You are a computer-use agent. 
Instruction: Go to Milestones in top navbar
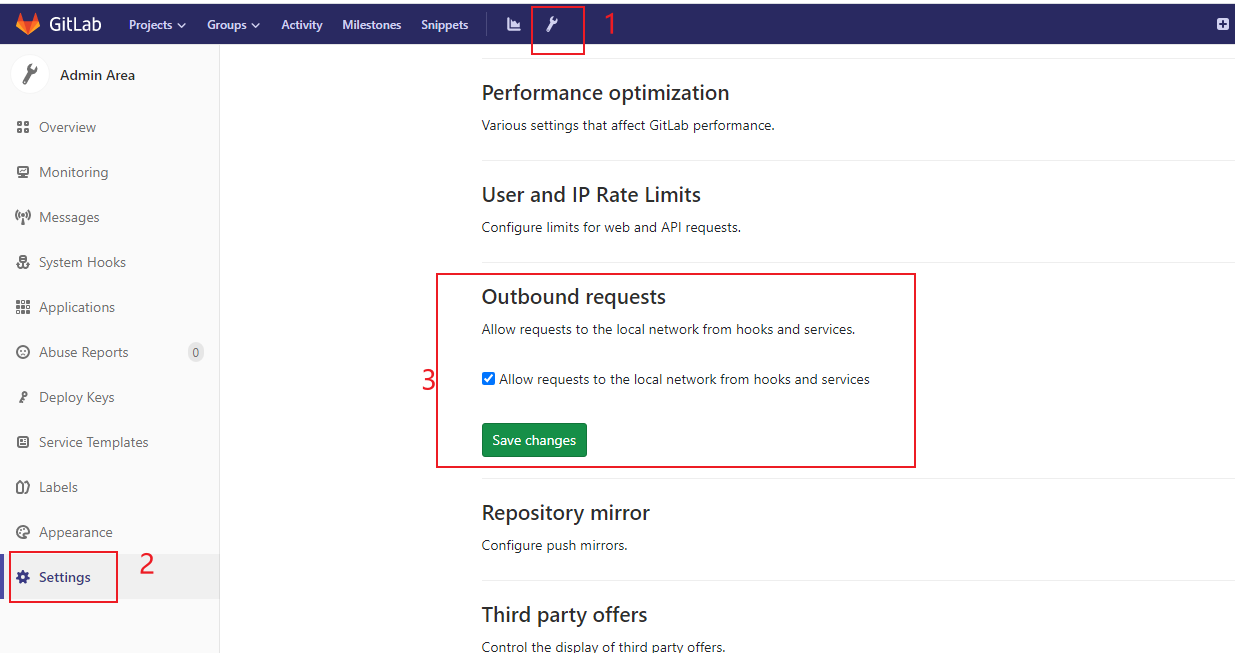tap(372, 25)
